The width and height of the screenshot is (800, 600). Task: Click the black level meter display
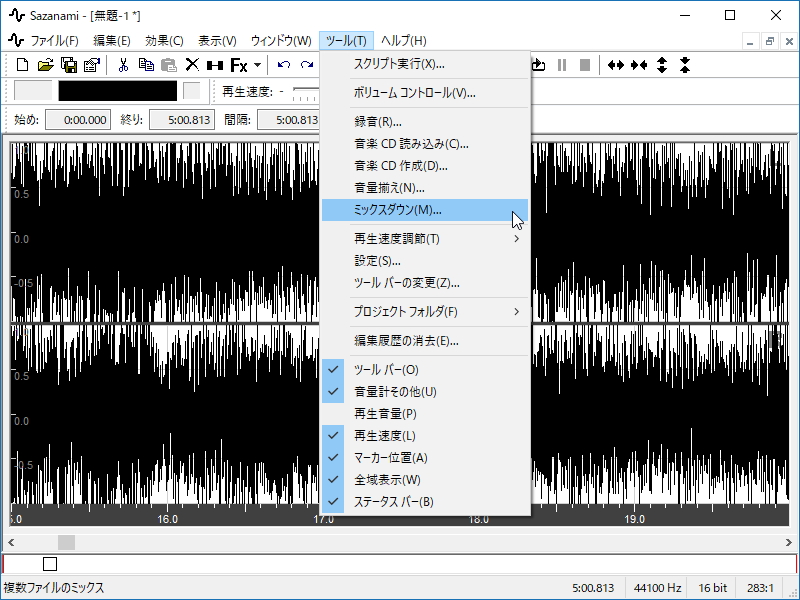click(x=118, y=91)
